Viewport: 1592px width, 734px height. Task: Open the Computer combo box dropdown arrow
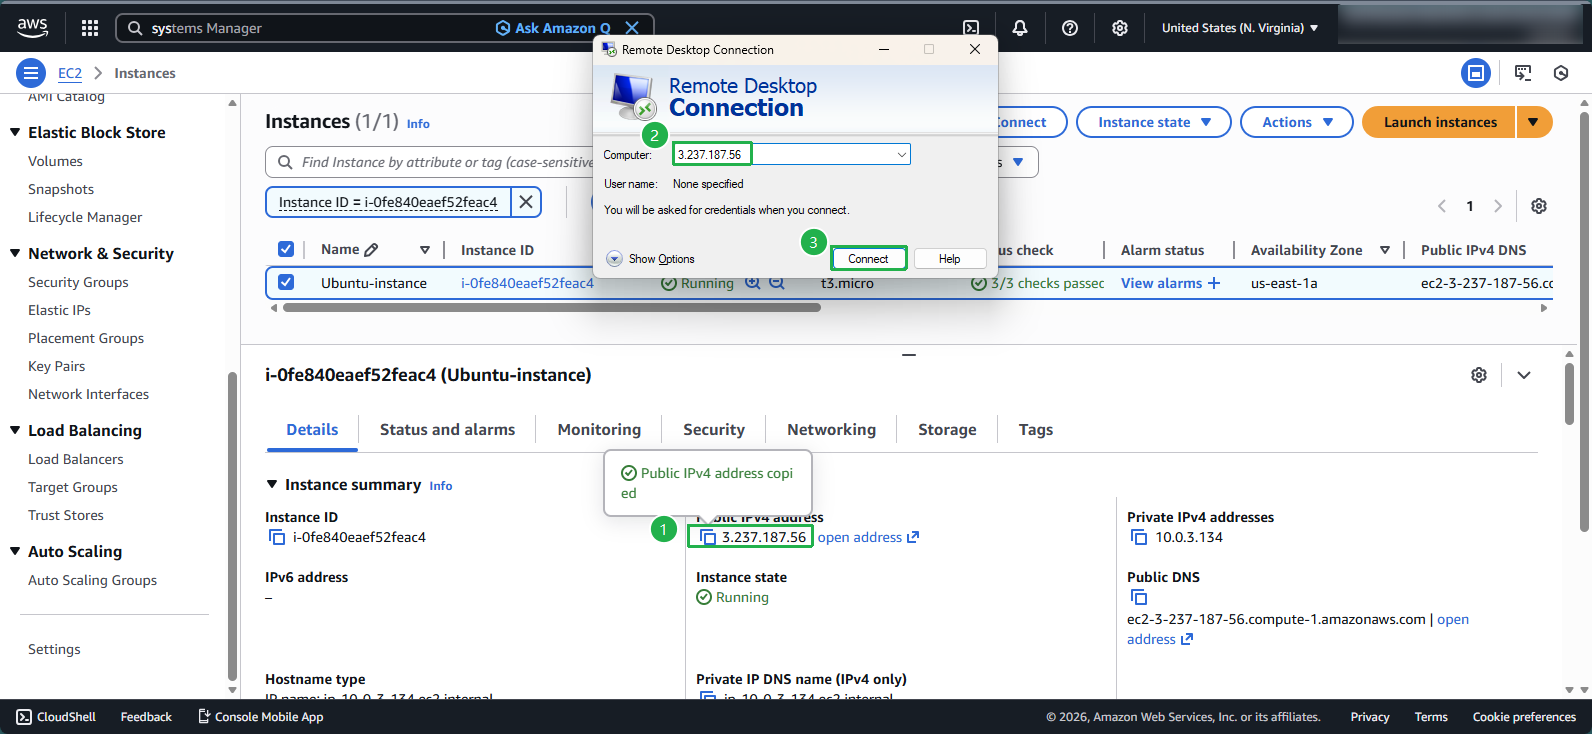coord(902,154)
